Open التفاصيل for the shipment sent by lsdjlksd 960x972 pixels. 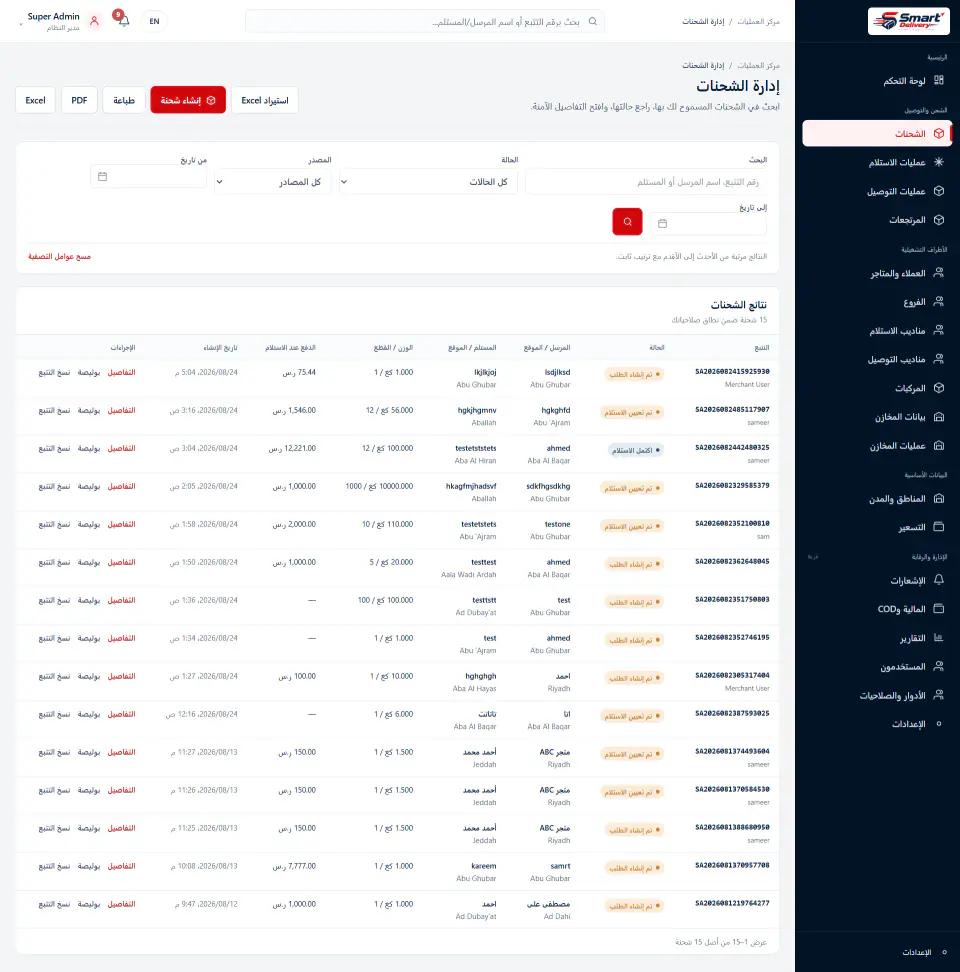pos(121,373)
